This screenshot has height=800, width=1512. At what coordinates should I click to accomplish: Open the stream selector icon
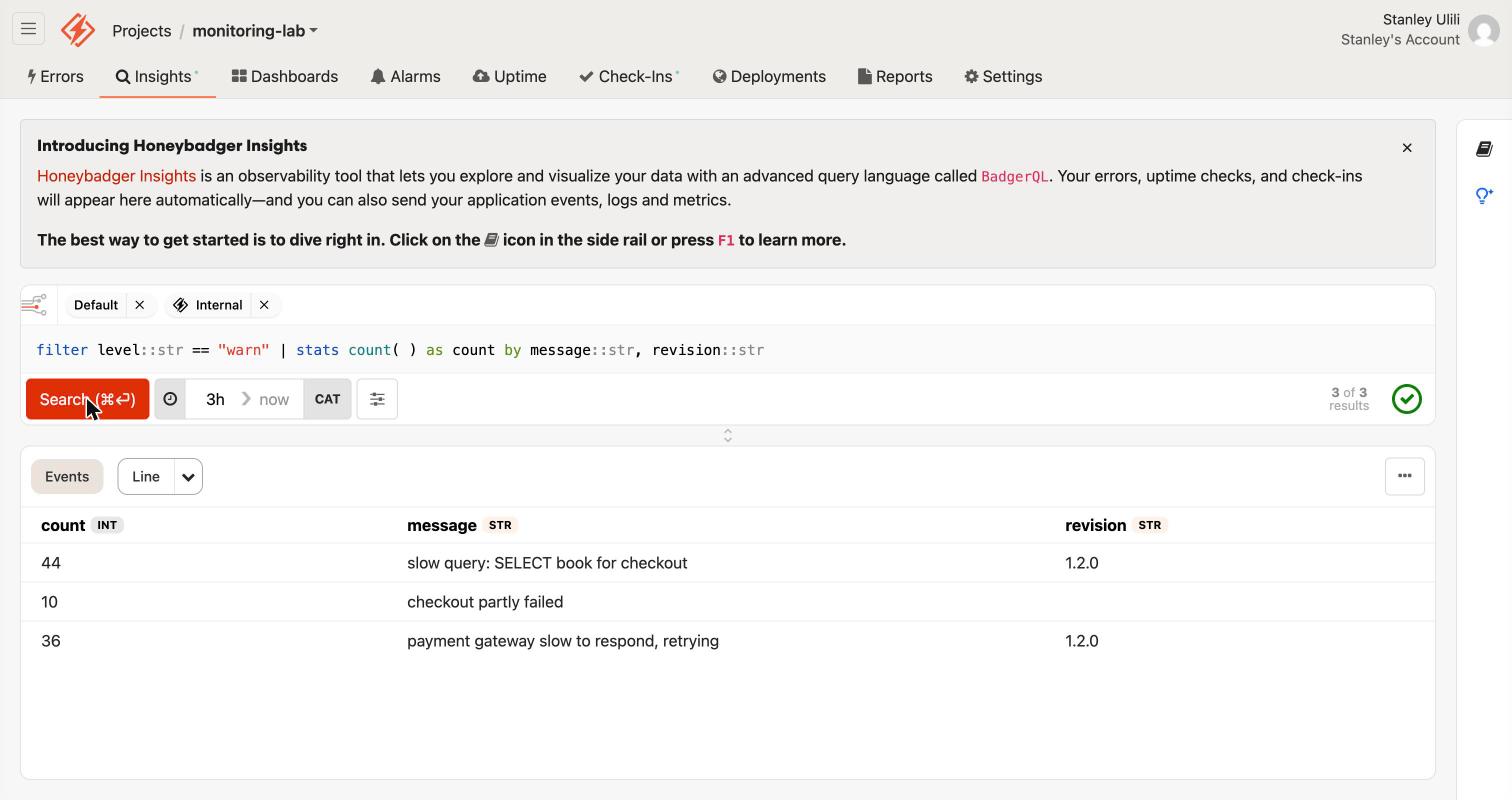34,304
